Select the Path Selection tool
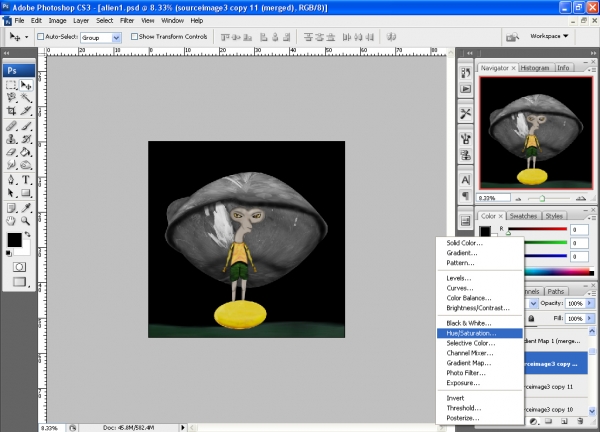This screenshot has height=432, width=600. point(11,193)
